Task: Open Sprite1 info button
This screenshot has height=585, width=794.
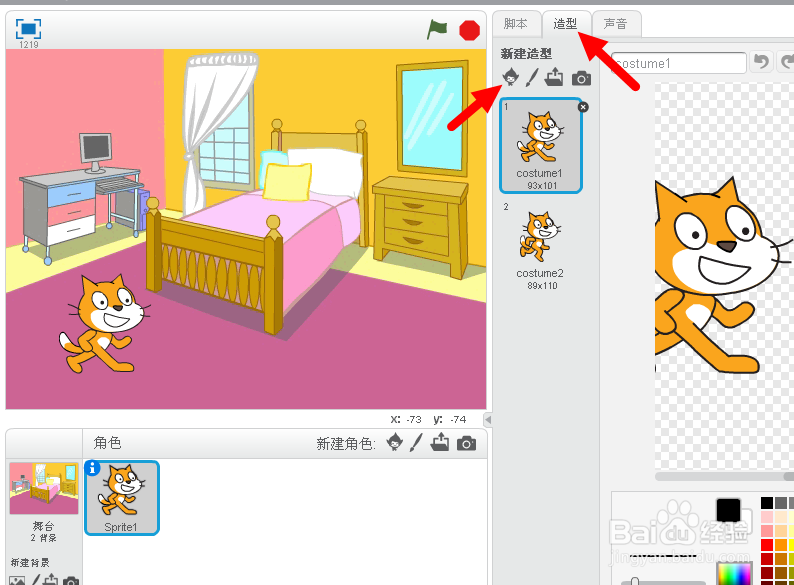Action: (x=92, y=469)
